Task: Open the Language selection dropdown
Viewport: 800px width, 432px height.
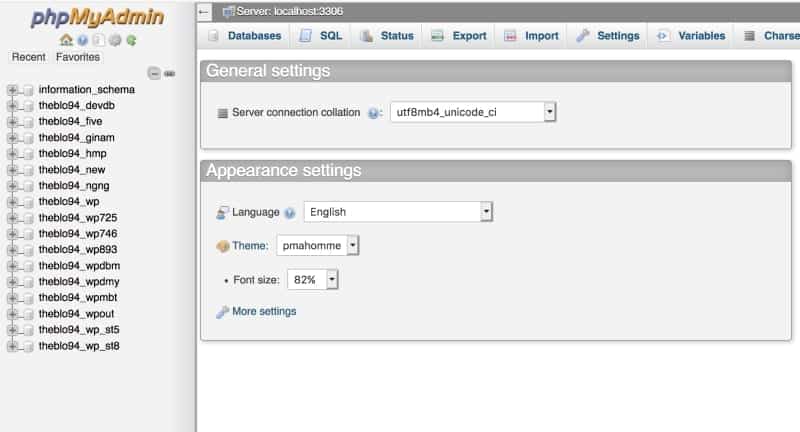Action: (x=486, y=212)
